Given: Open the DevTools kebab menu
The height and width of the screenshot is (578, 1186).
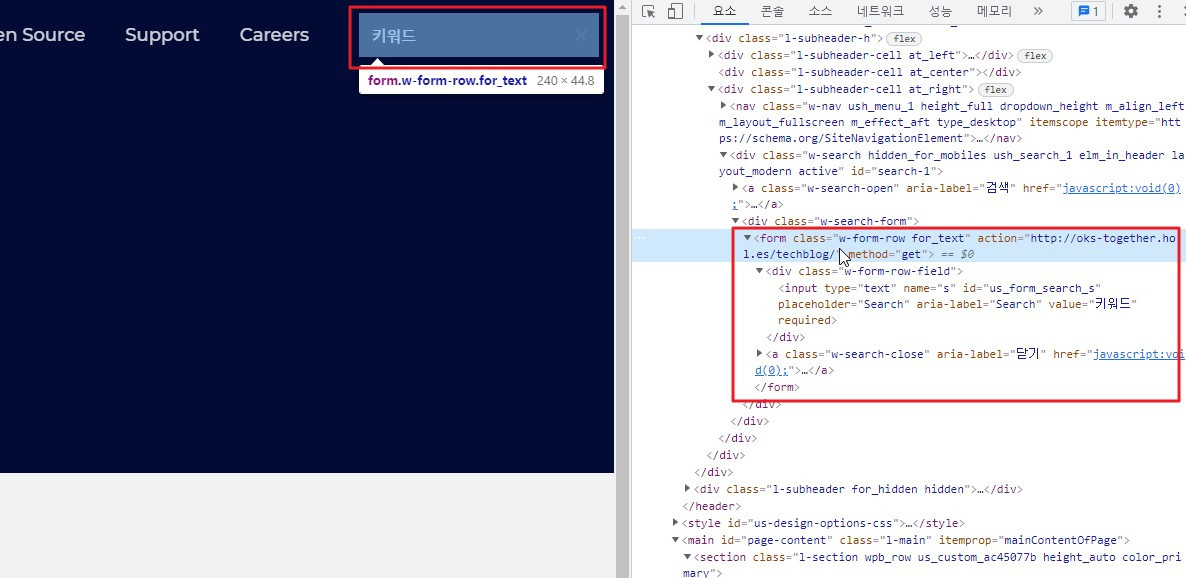Looking at the screenshot, I should tap(1160, 11).
